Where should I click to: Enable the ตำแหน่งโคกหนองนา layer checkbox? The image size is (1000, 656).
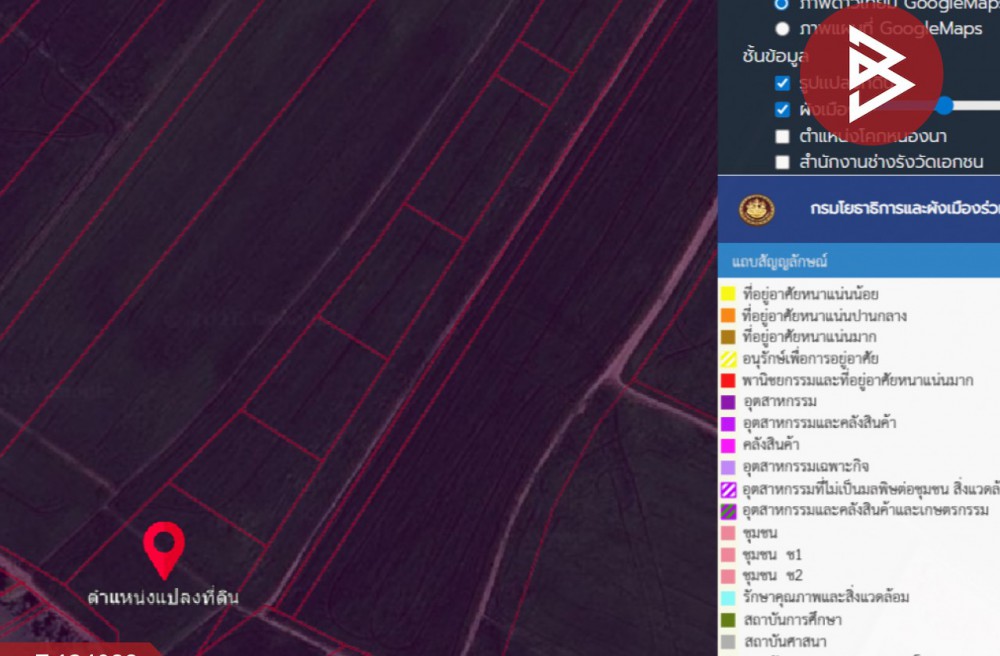coord(782,136)
